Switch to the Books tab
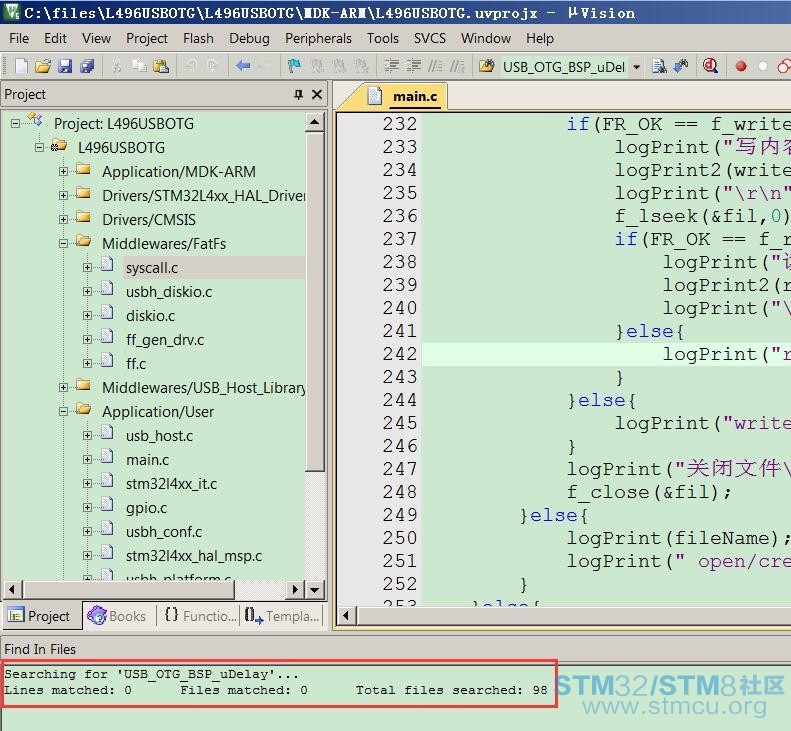The width and height of the screenshot is (791, 731). click(x=117, y=616)
